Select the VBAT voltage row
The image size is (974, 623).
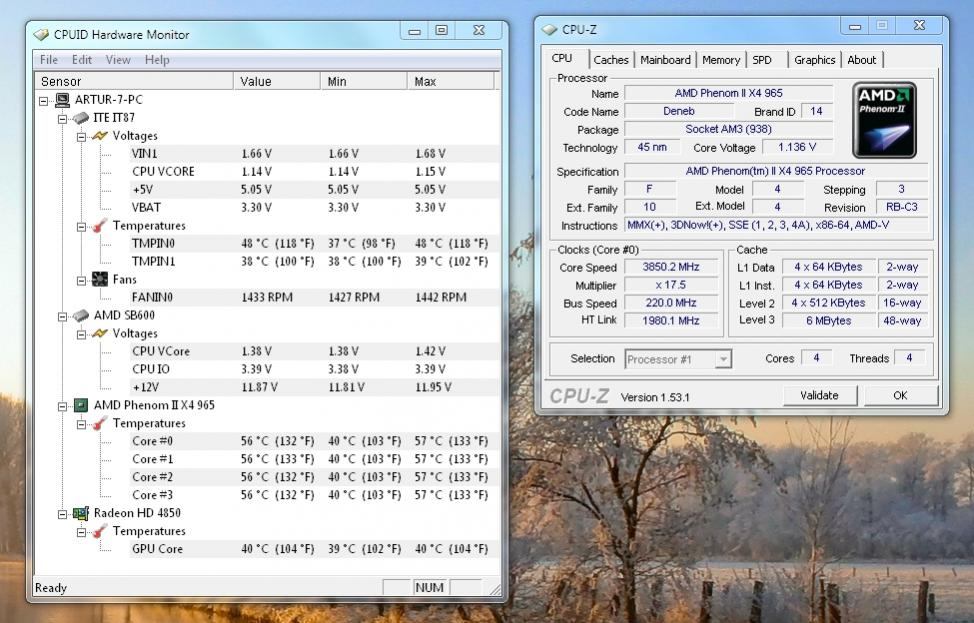[x=314, y=207]
